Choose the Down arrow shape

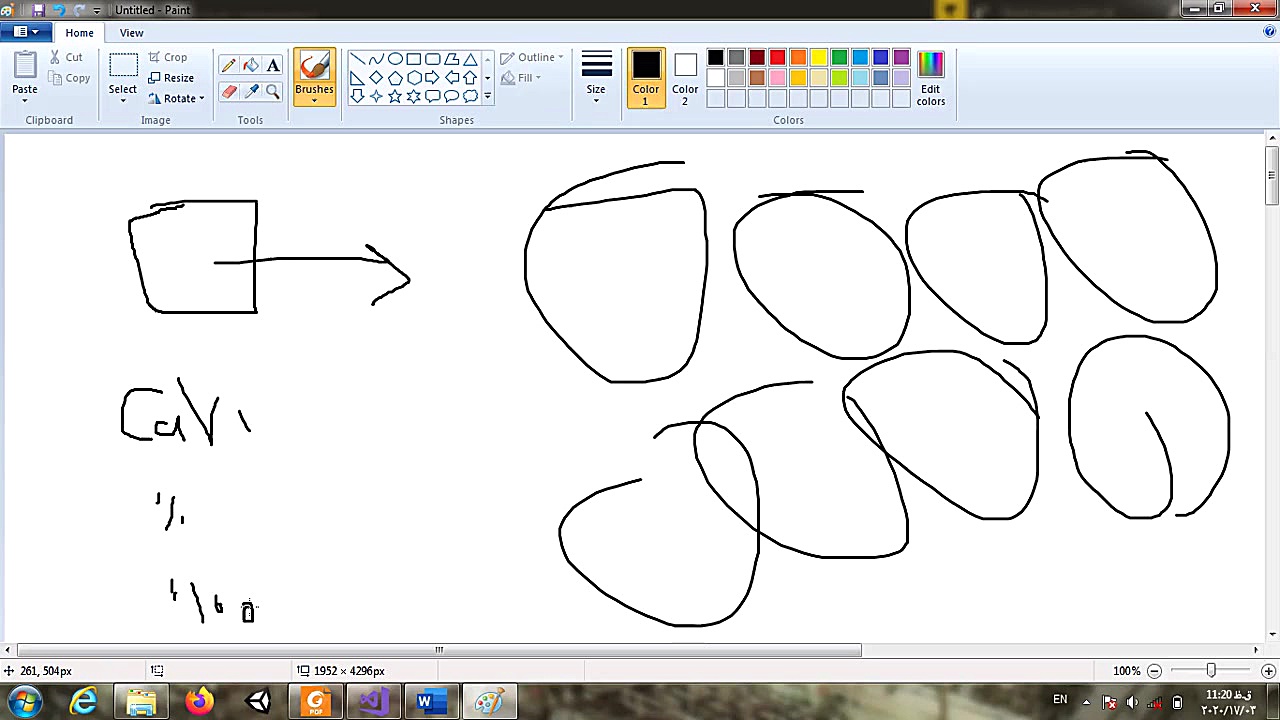coord(357,96)
